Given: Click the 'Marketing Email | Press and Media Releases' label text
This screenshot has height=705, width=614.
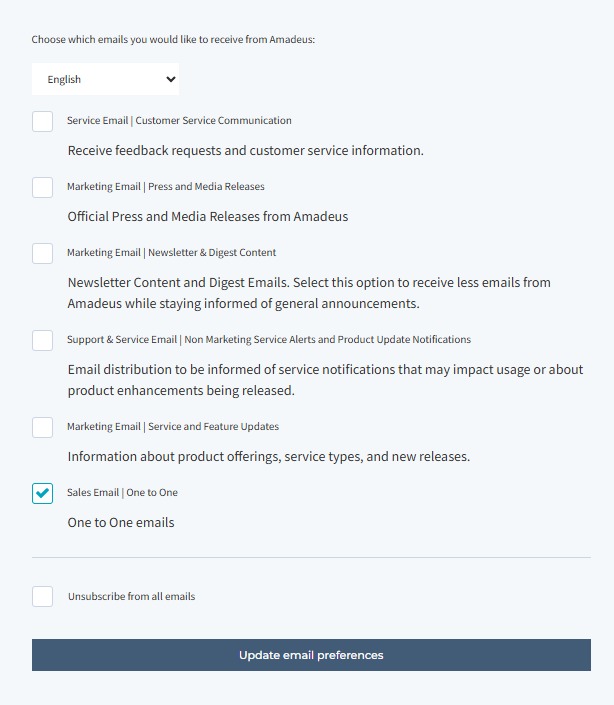Looking at the screenshot, I should [166, 187].
